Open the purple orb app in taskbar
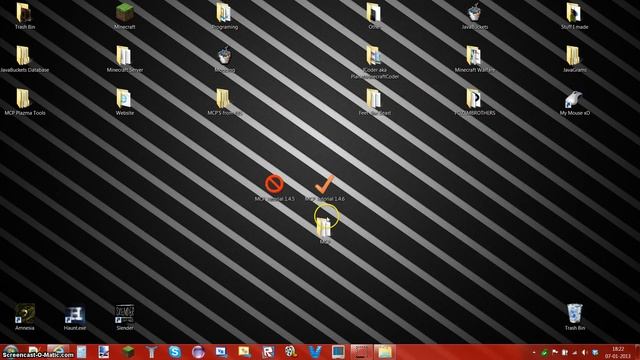640x360 pixels. coord(198,351)
